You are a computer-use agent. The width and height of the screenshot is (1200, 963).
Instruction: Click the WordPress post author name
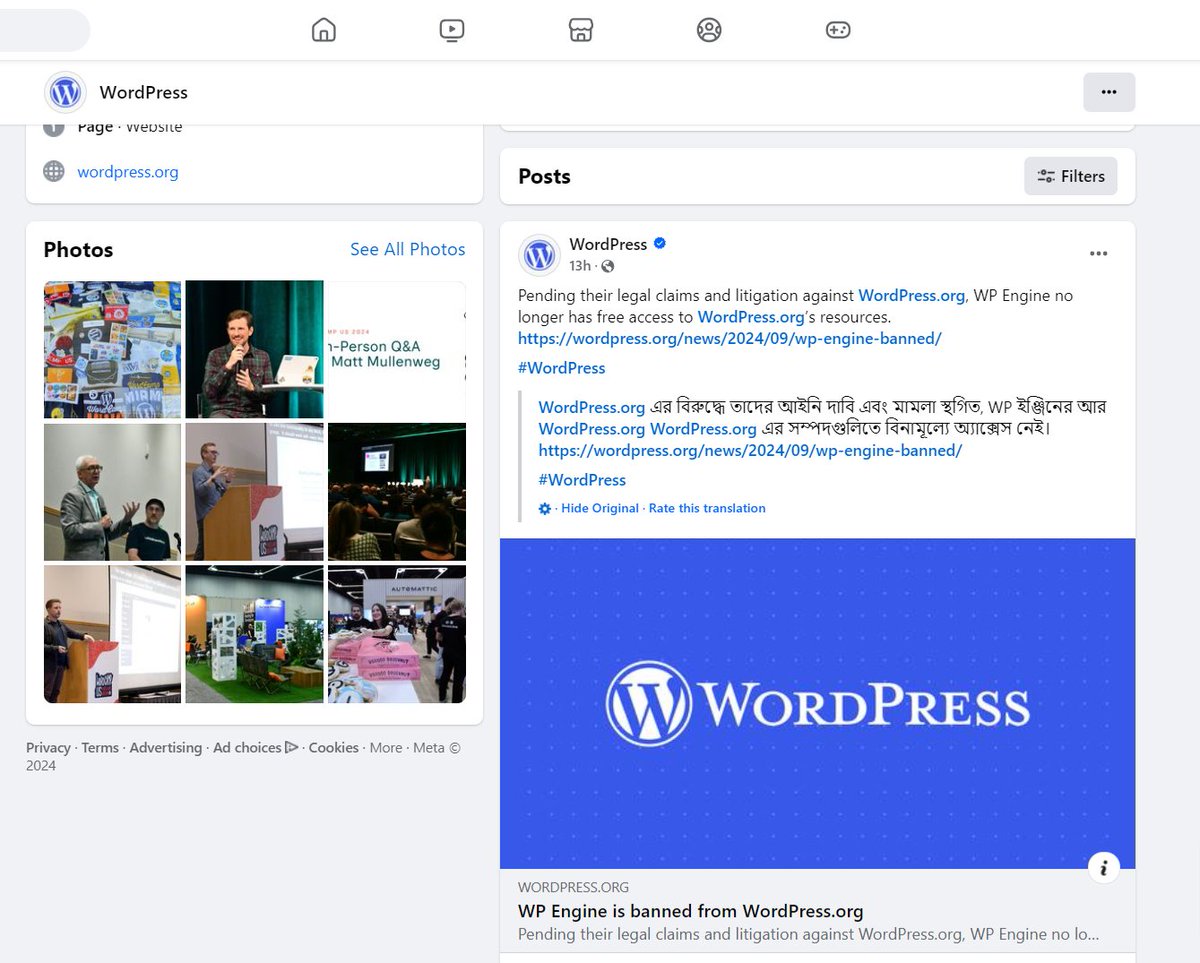pyautogui.click(x=608, y=244)
